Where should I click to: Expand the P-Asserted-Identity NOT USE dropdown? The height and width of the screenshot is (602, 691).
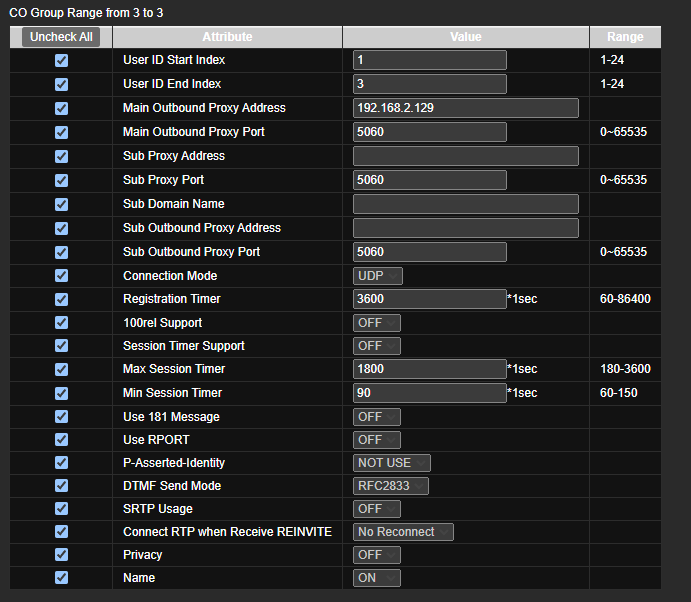click(x=392, y=463)
